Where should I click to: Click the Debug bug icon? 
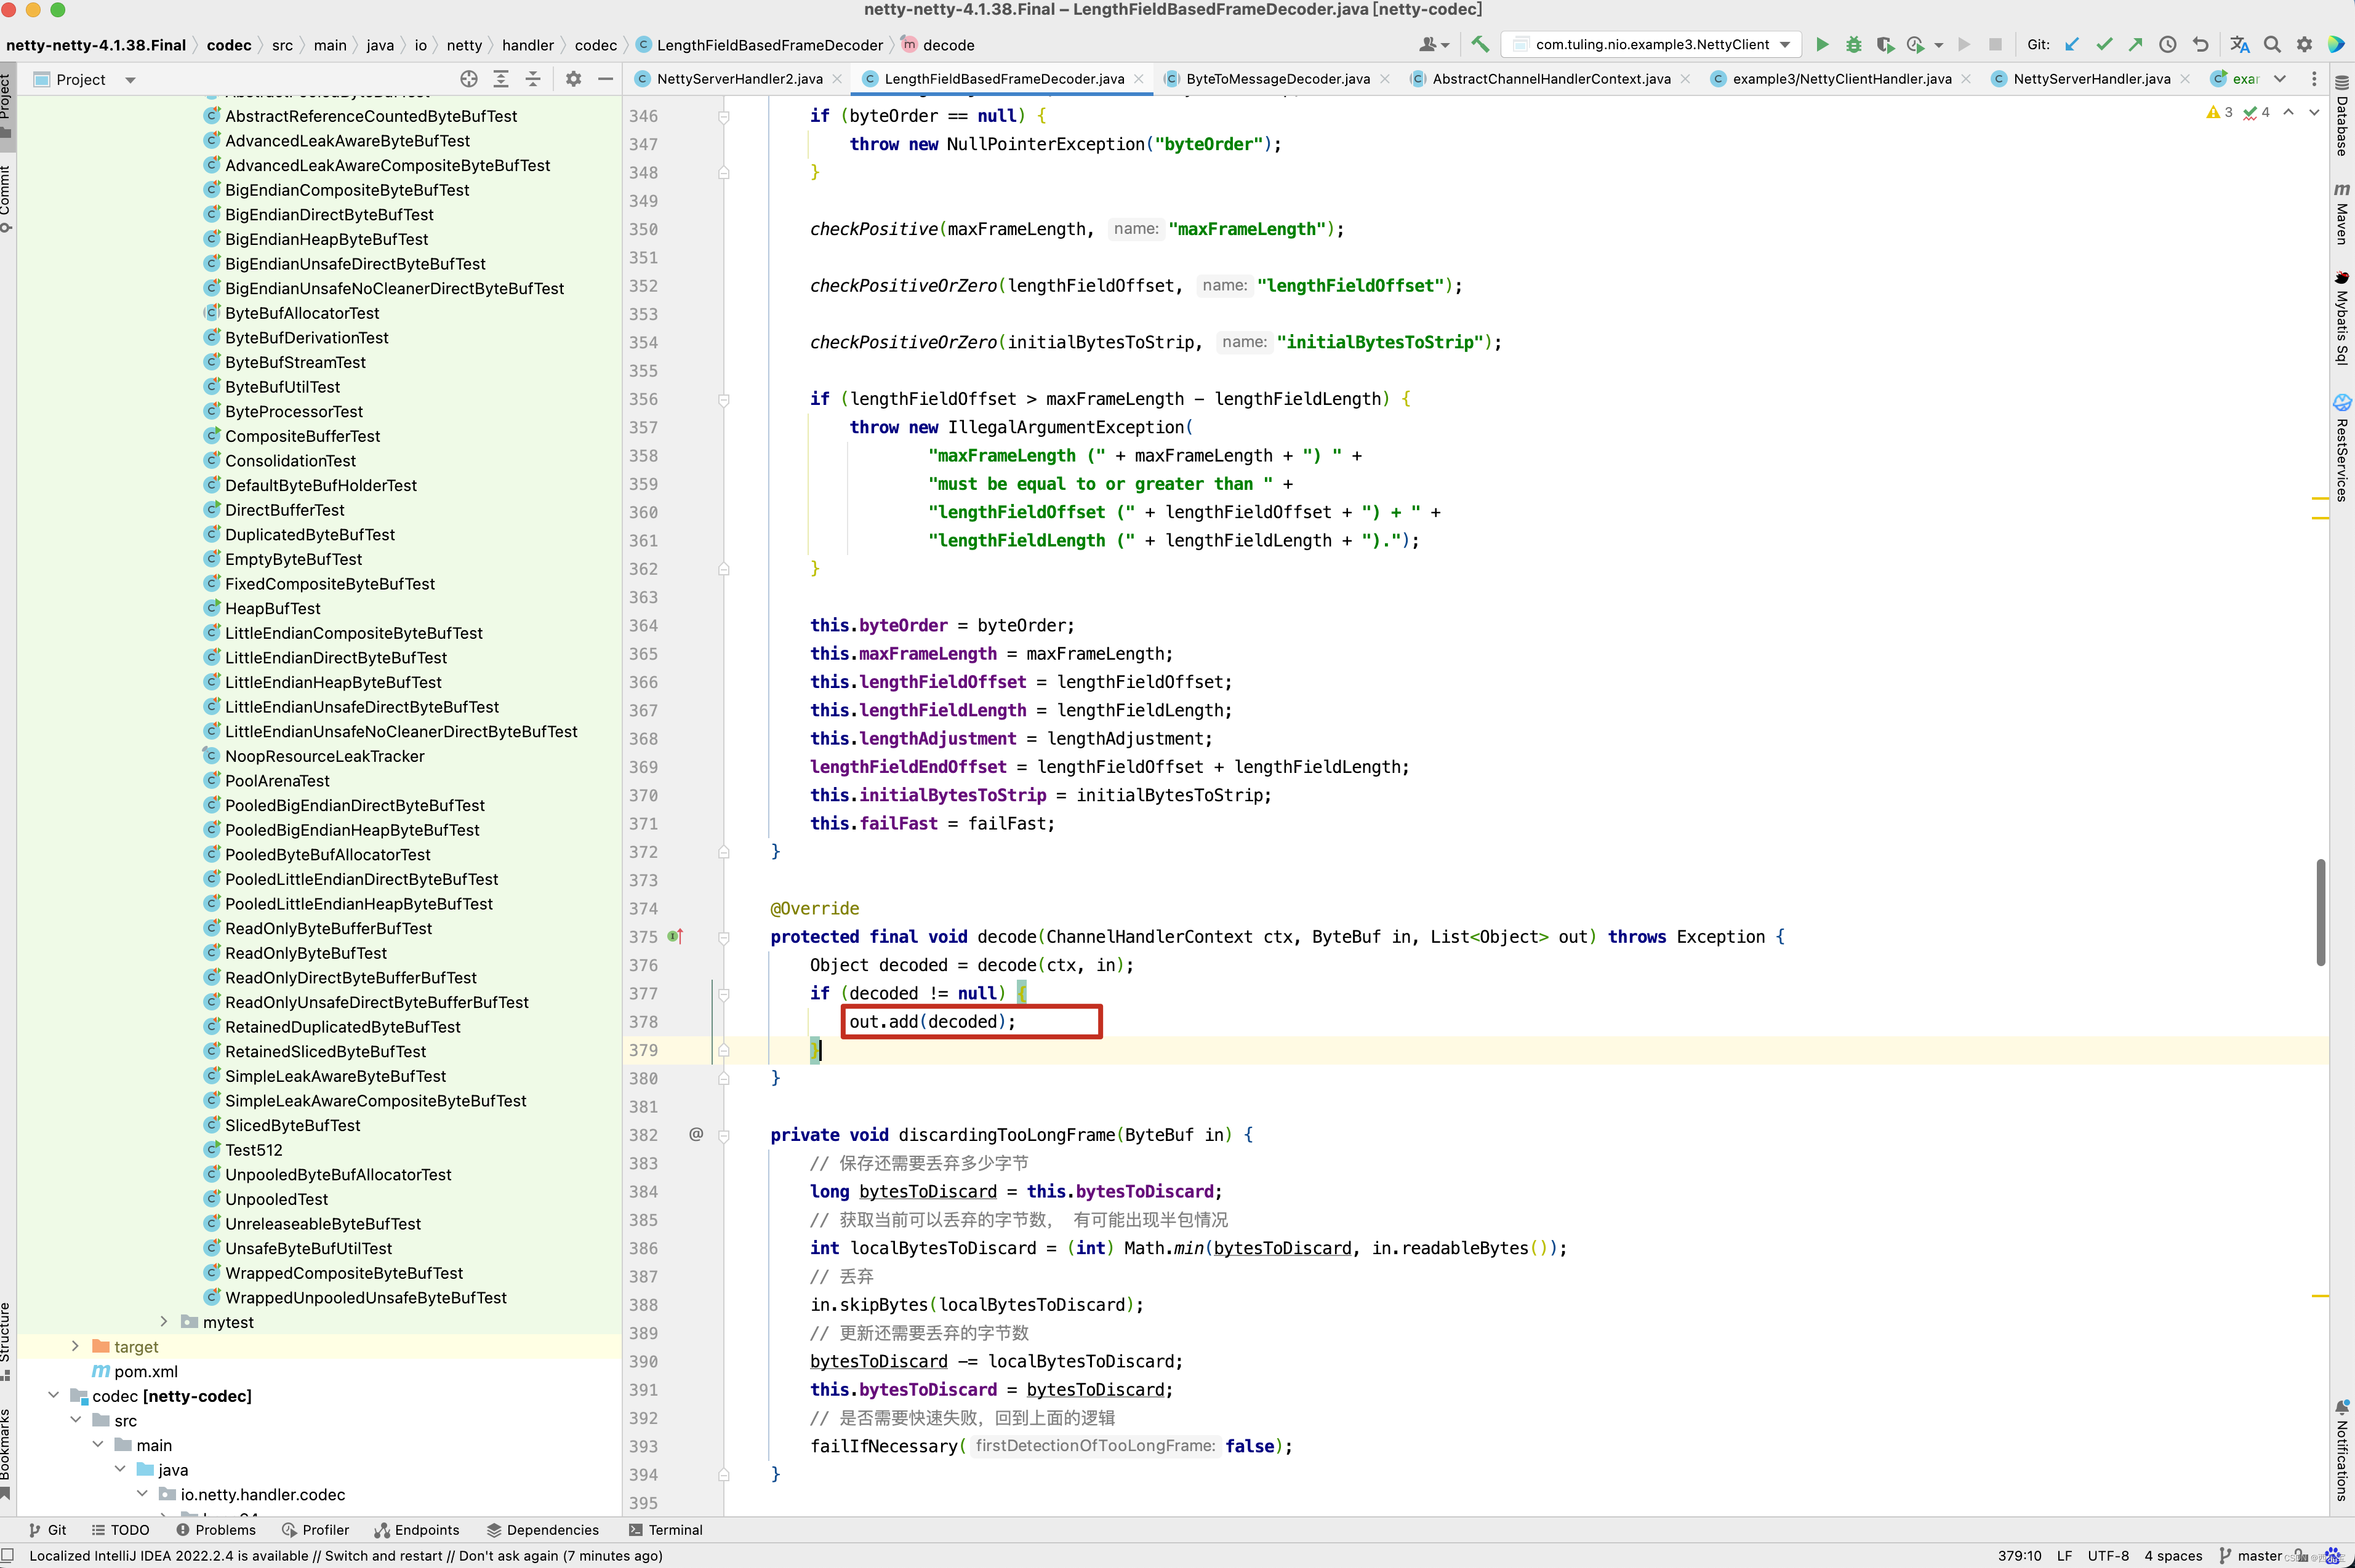[x=1853, y=44]
